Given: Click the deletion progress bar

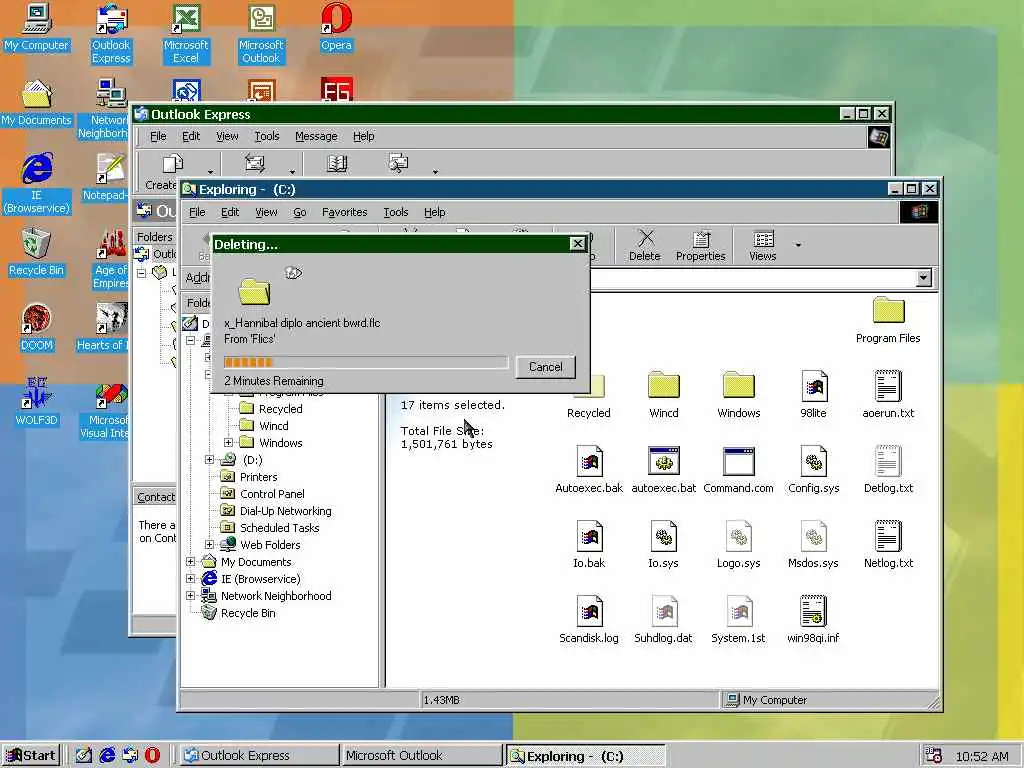Looking at the screenshot, I should pyautogui.click(x=366, y=362).
